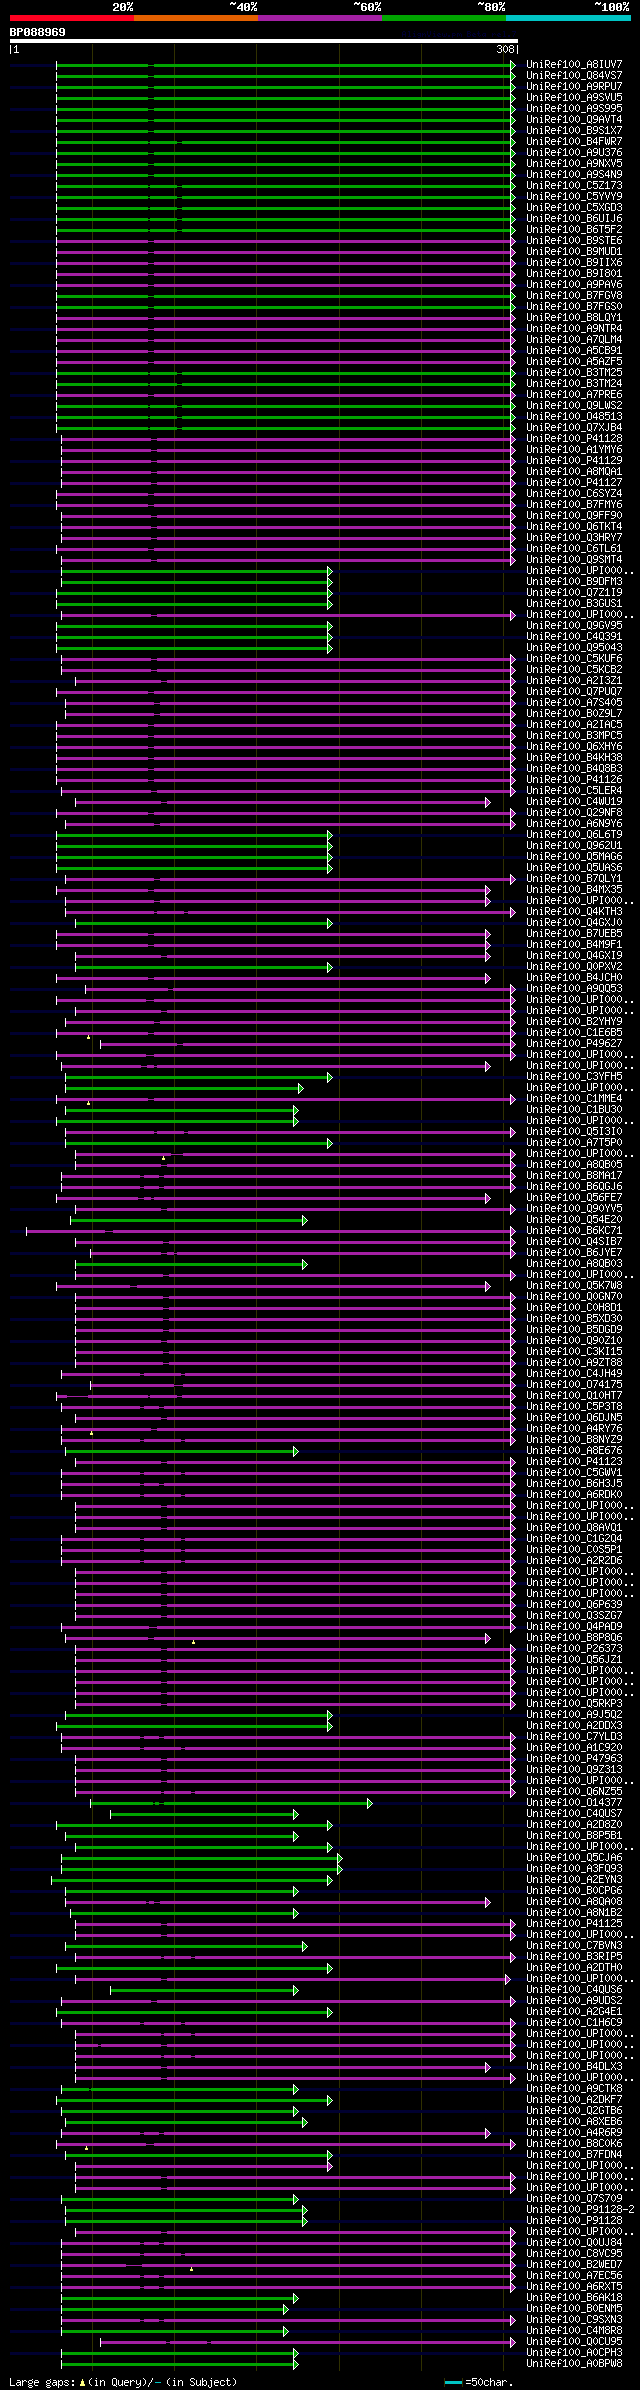Select the UniRef100_A9RPU7 hit label
This screenshot has width=640, height=2390.
point(574,86)
